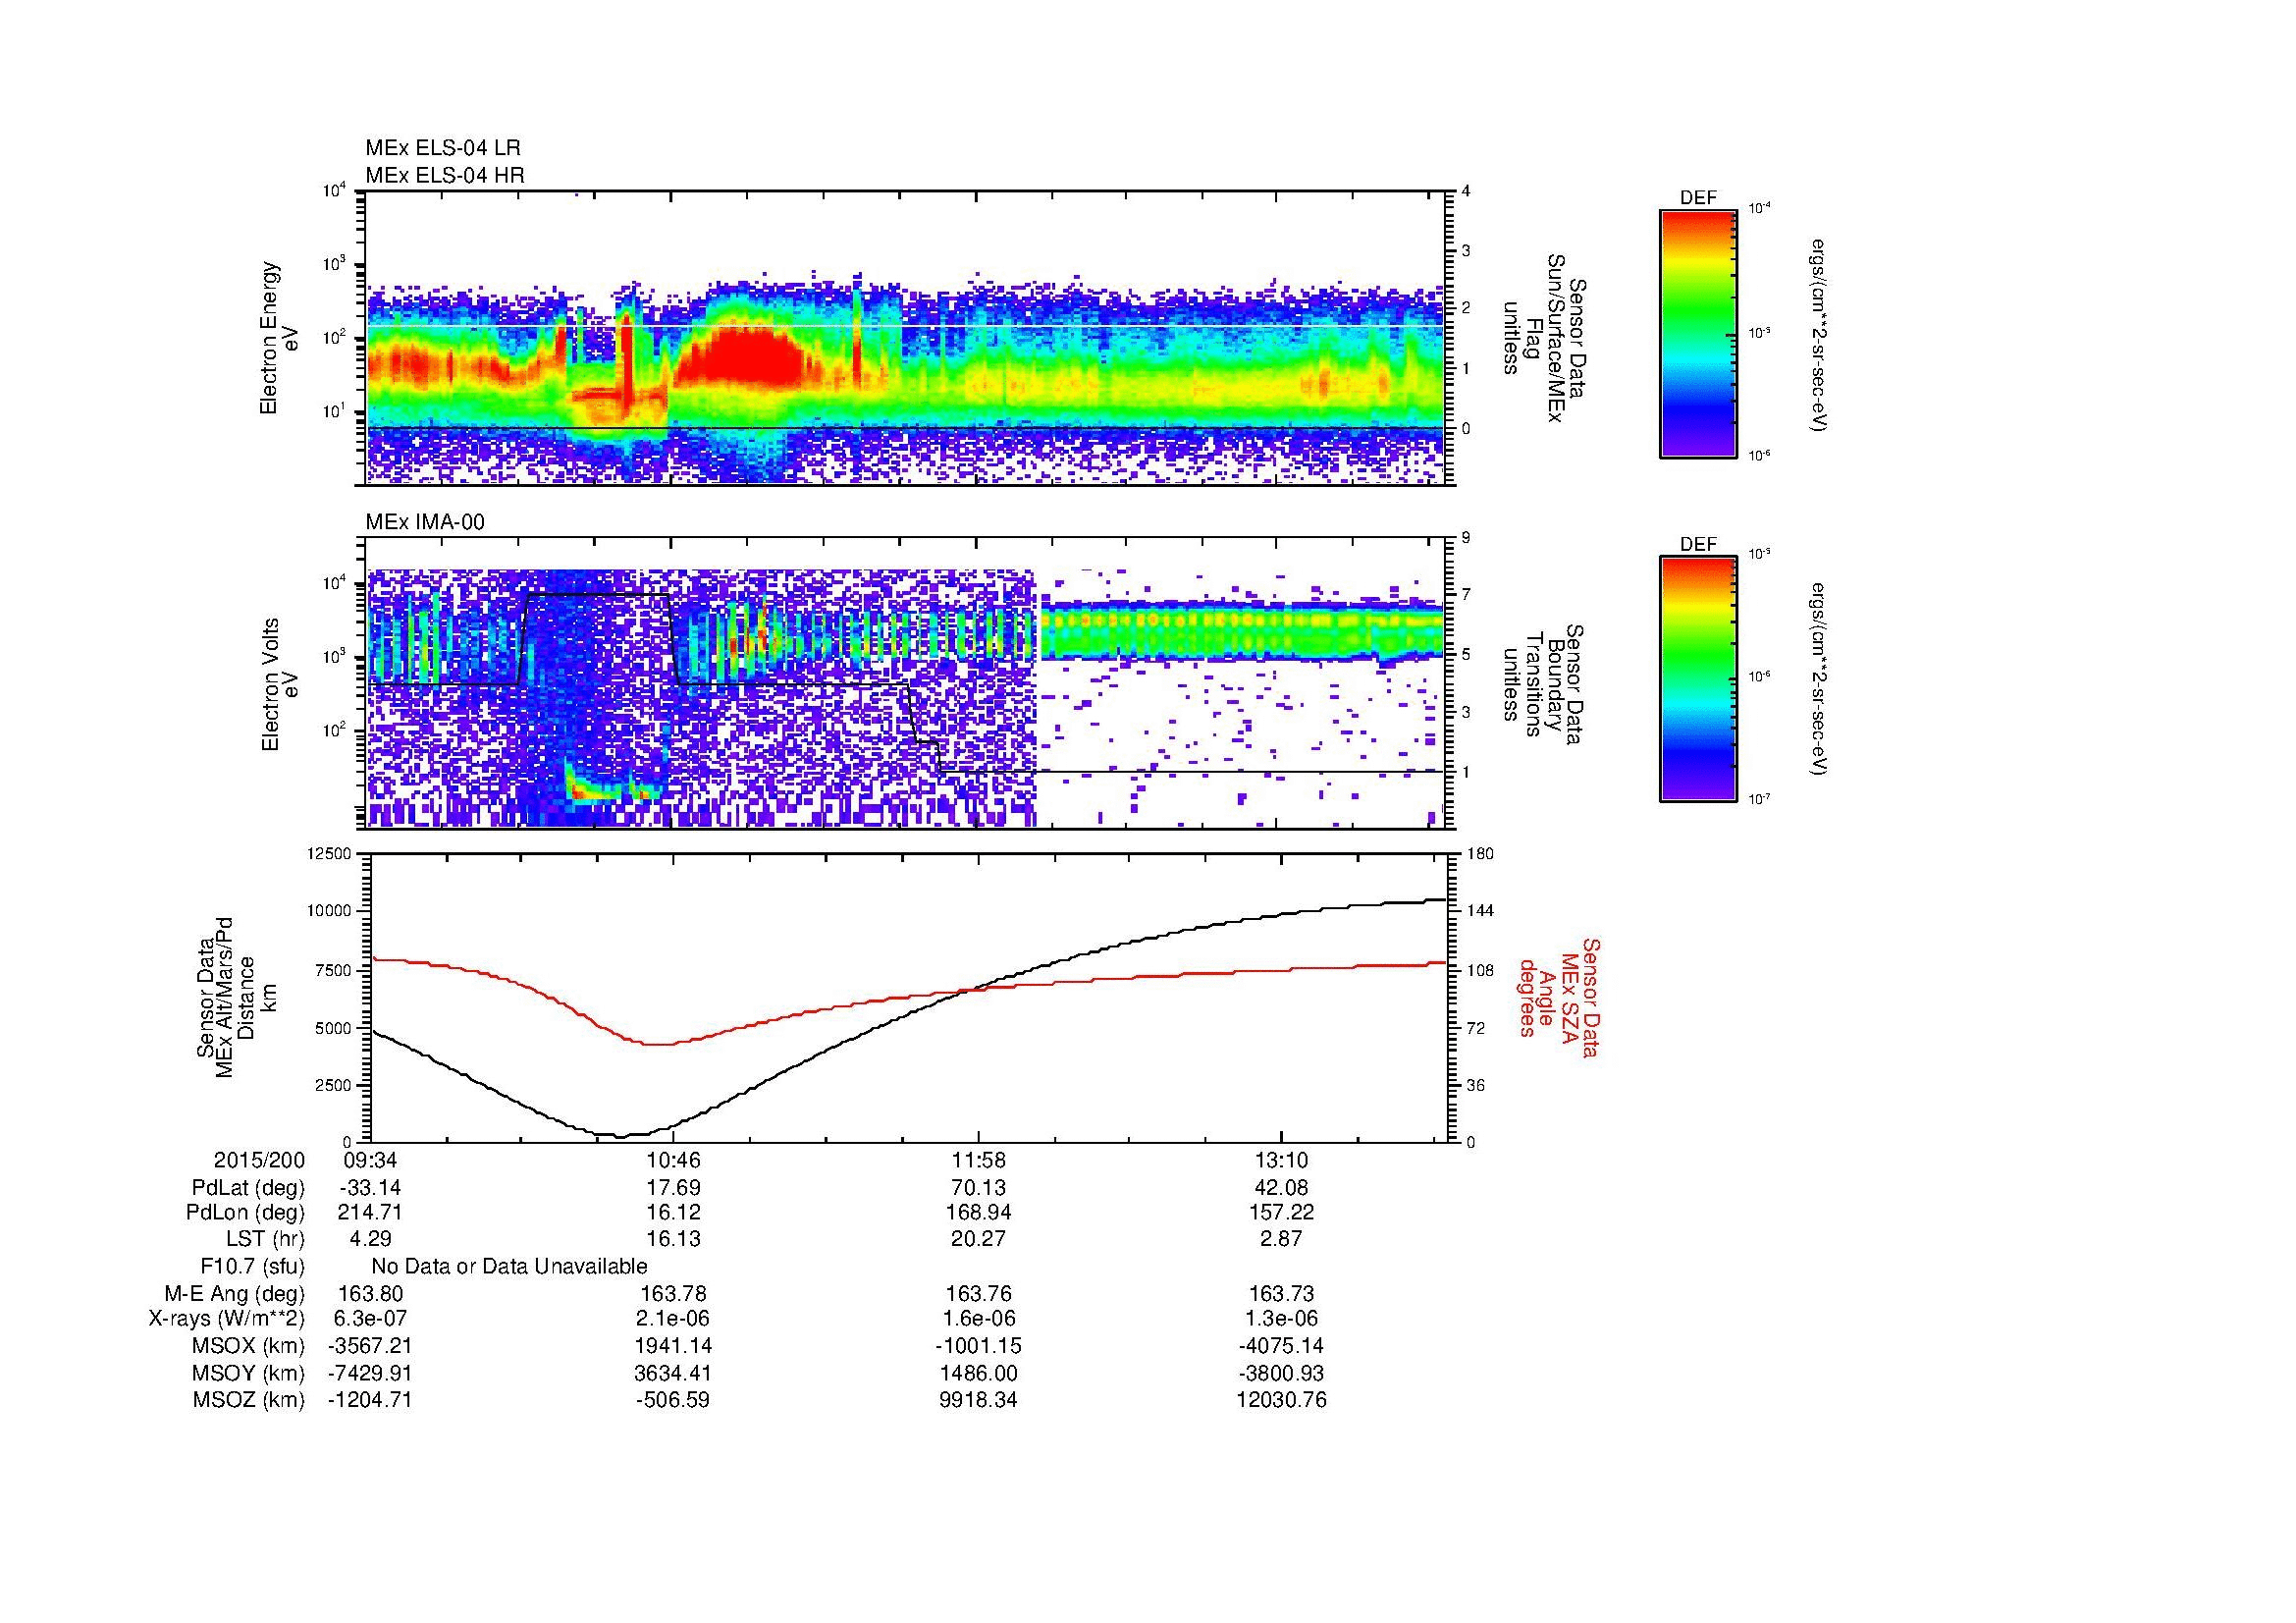2296x1623 pixels.
Task: Click MSOX value '-4075.14'
Action: [1281, 1347]
